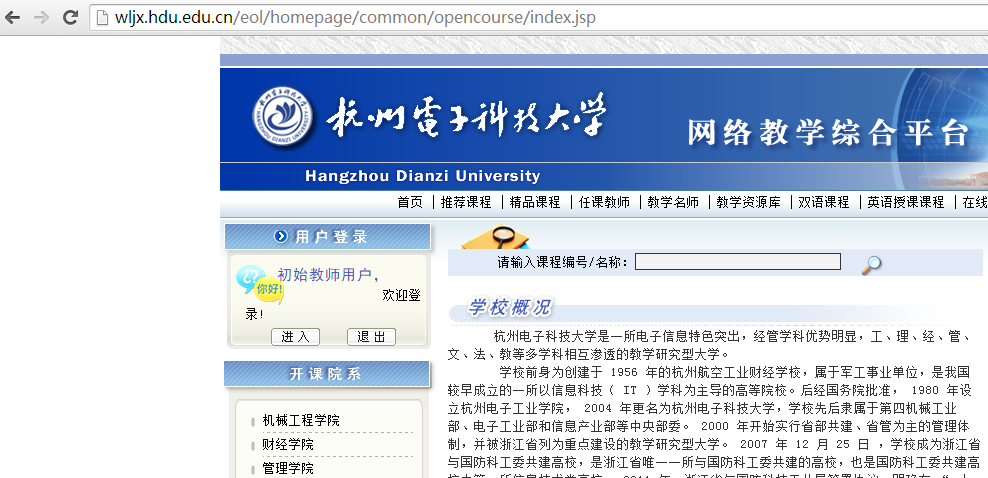
Task: Click the magnifier search icon beside the course field
Action: point(871,265)
